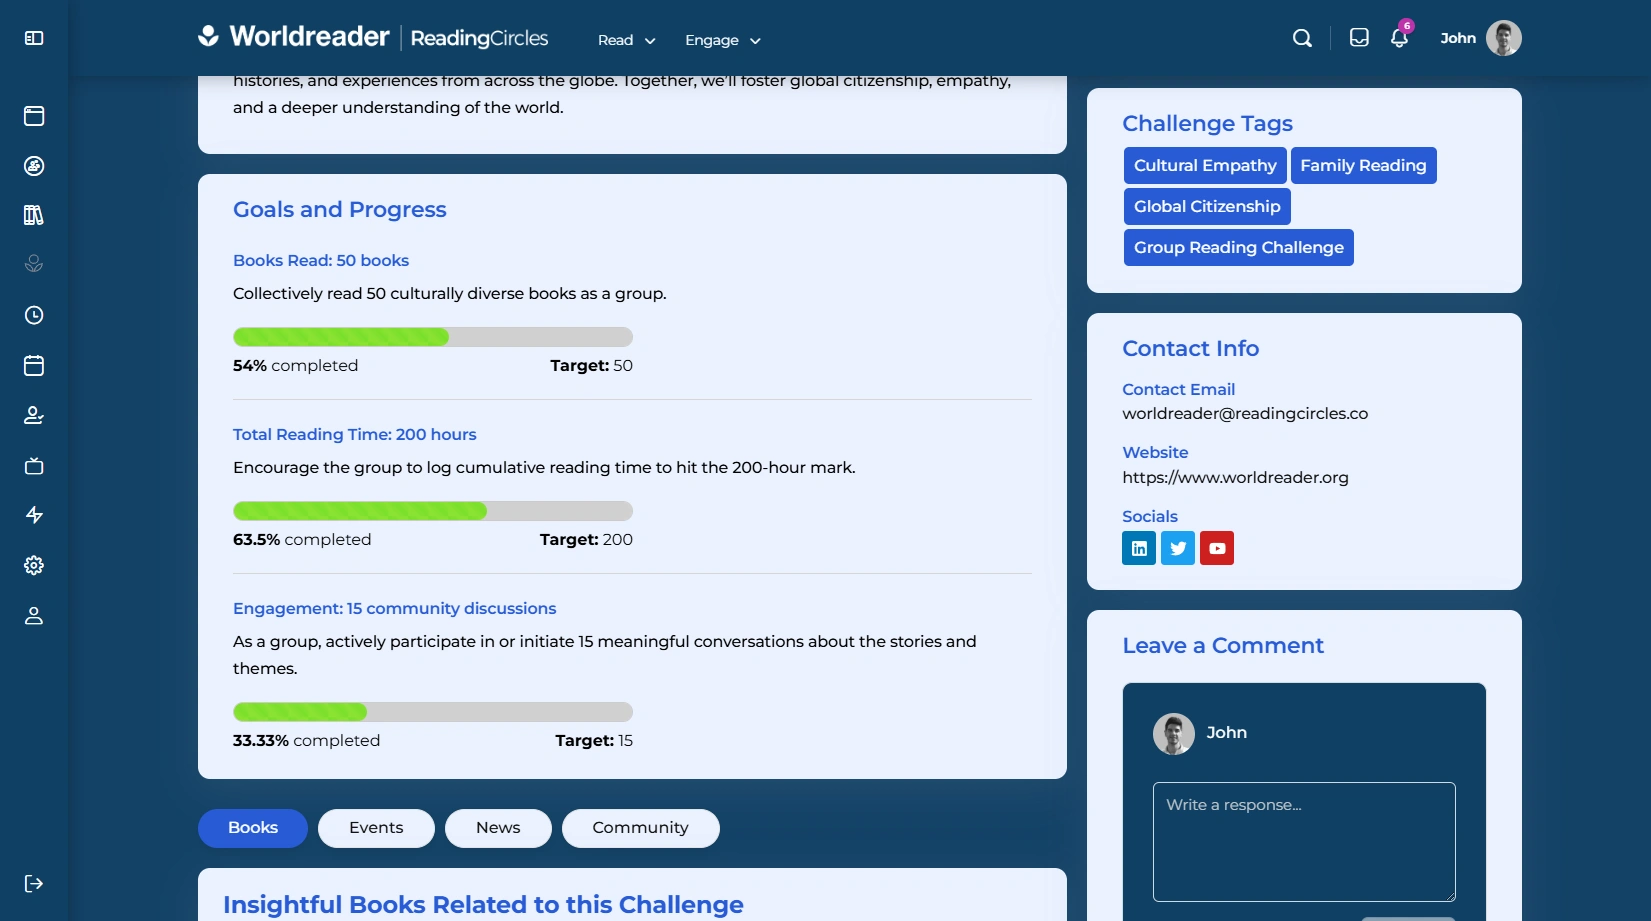
Task: Expand the Read dropdown menu
Action: 625,40
